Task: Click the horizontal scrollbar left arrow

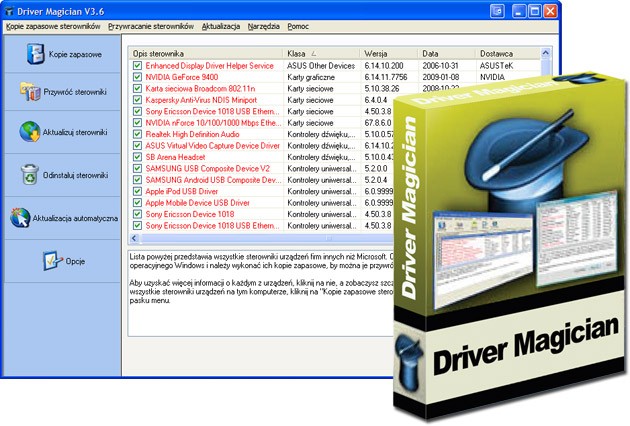Action: tap(134, 238)
